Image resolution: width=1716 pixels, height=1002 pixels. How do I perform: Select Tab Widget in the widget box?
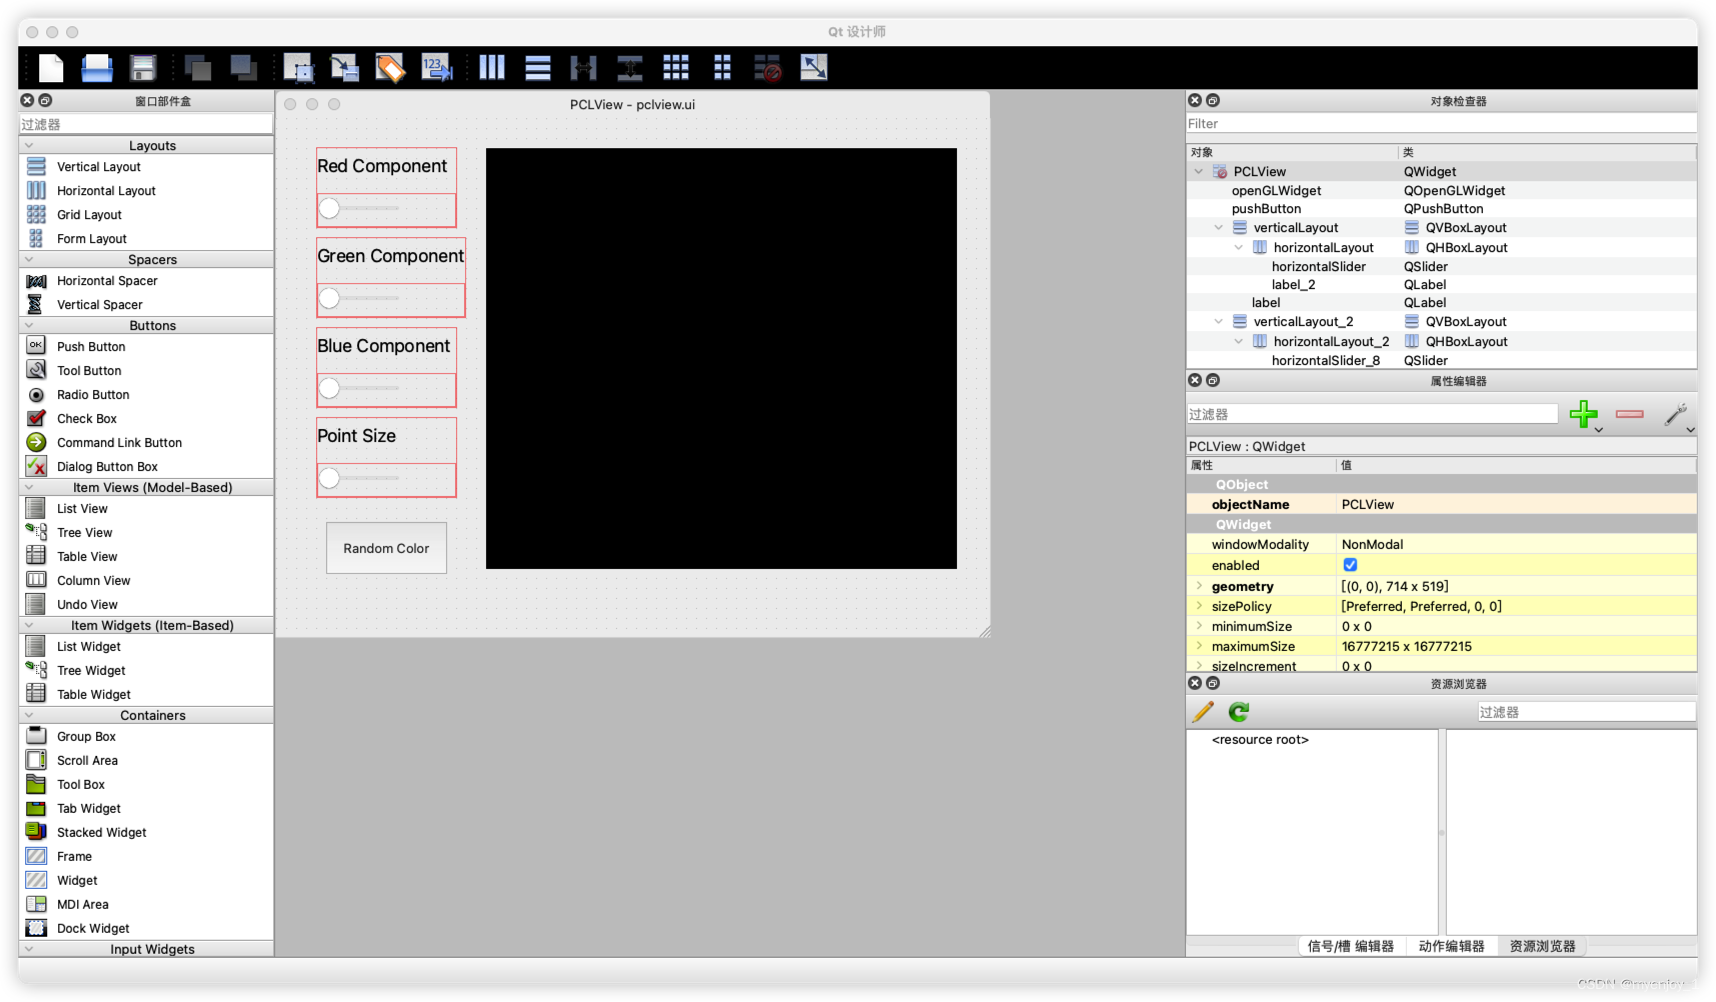pyautogui.click(x=89, y=809)
